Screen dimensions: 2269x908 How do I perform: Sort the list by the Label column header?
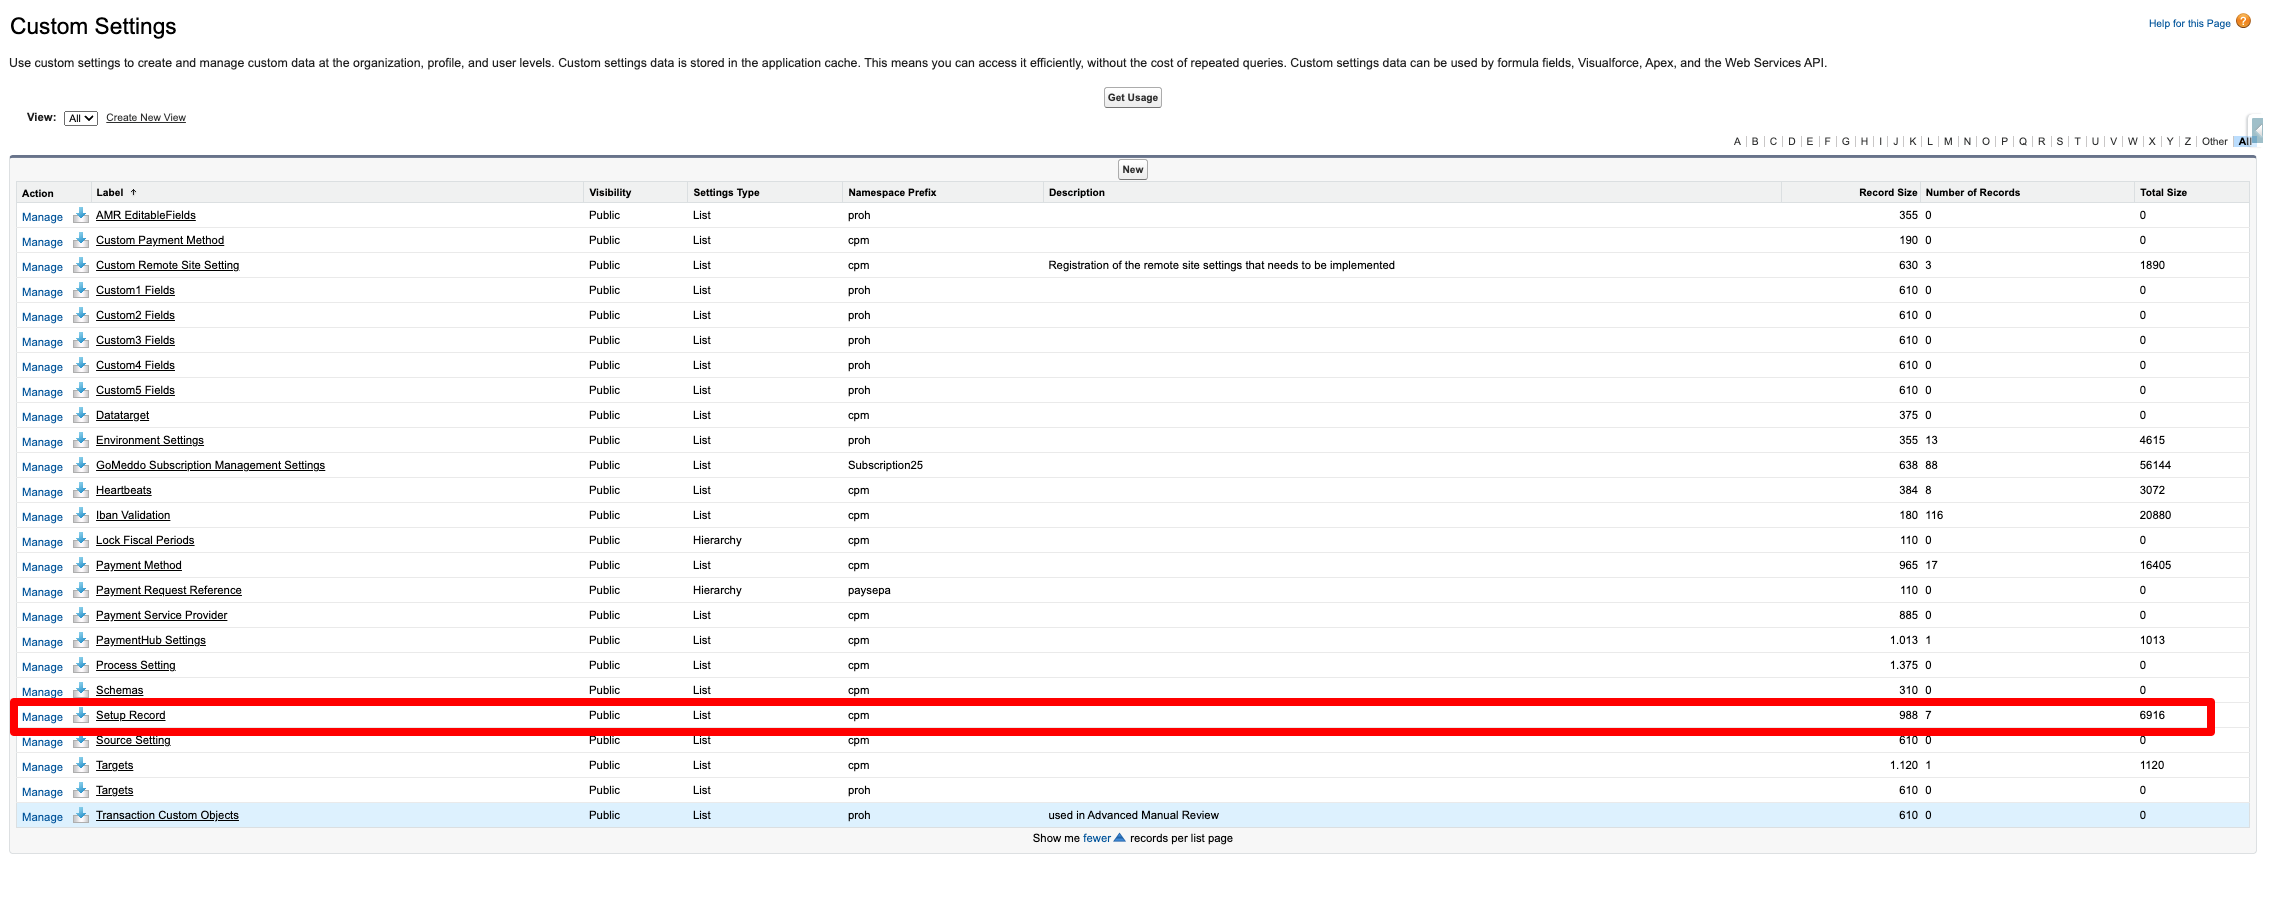point(110,193)
